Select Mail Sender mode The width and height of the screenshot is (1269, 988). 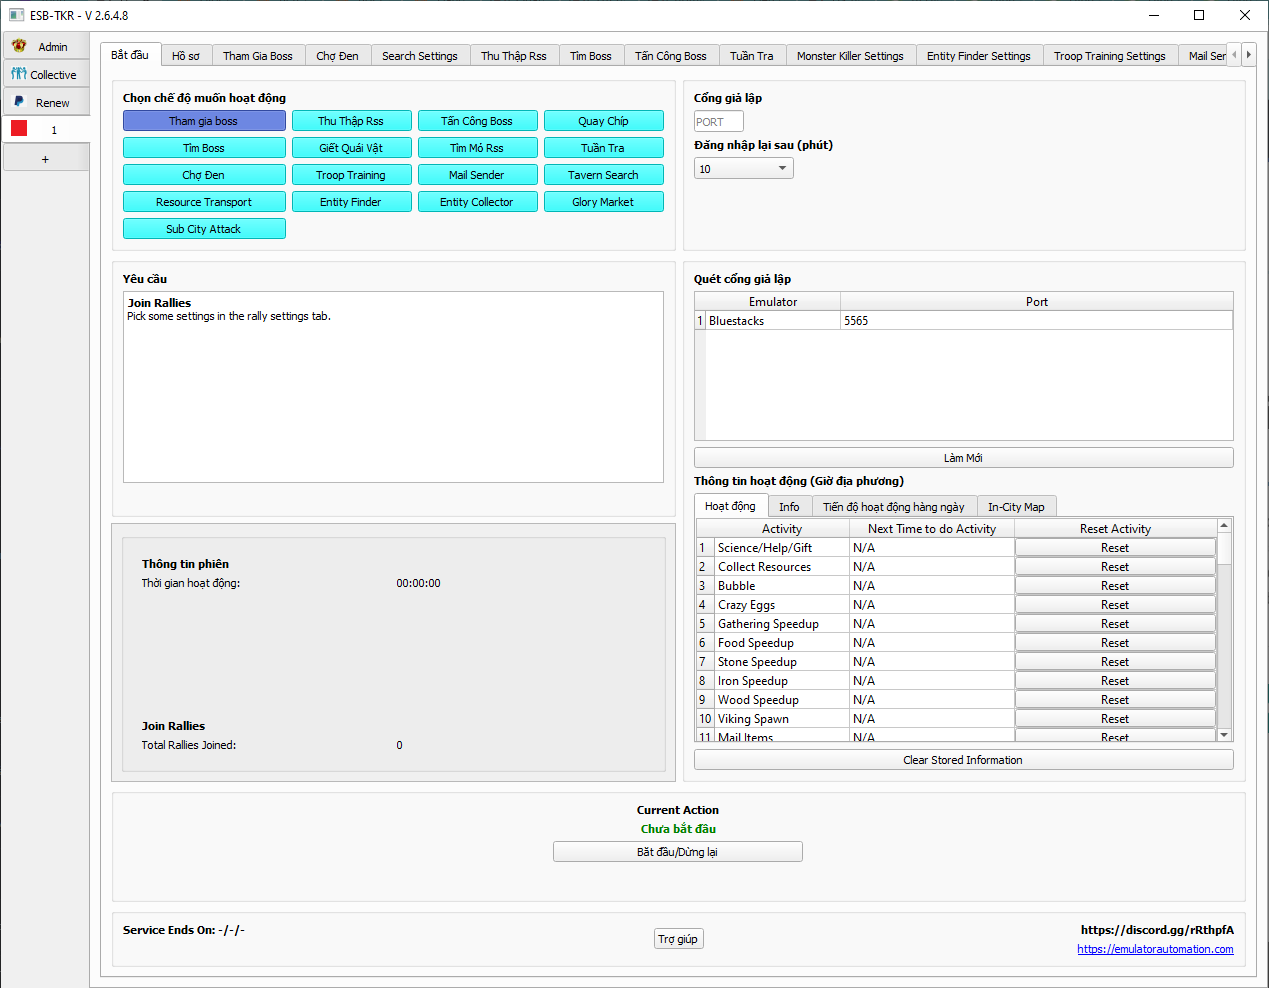[477, 175]
